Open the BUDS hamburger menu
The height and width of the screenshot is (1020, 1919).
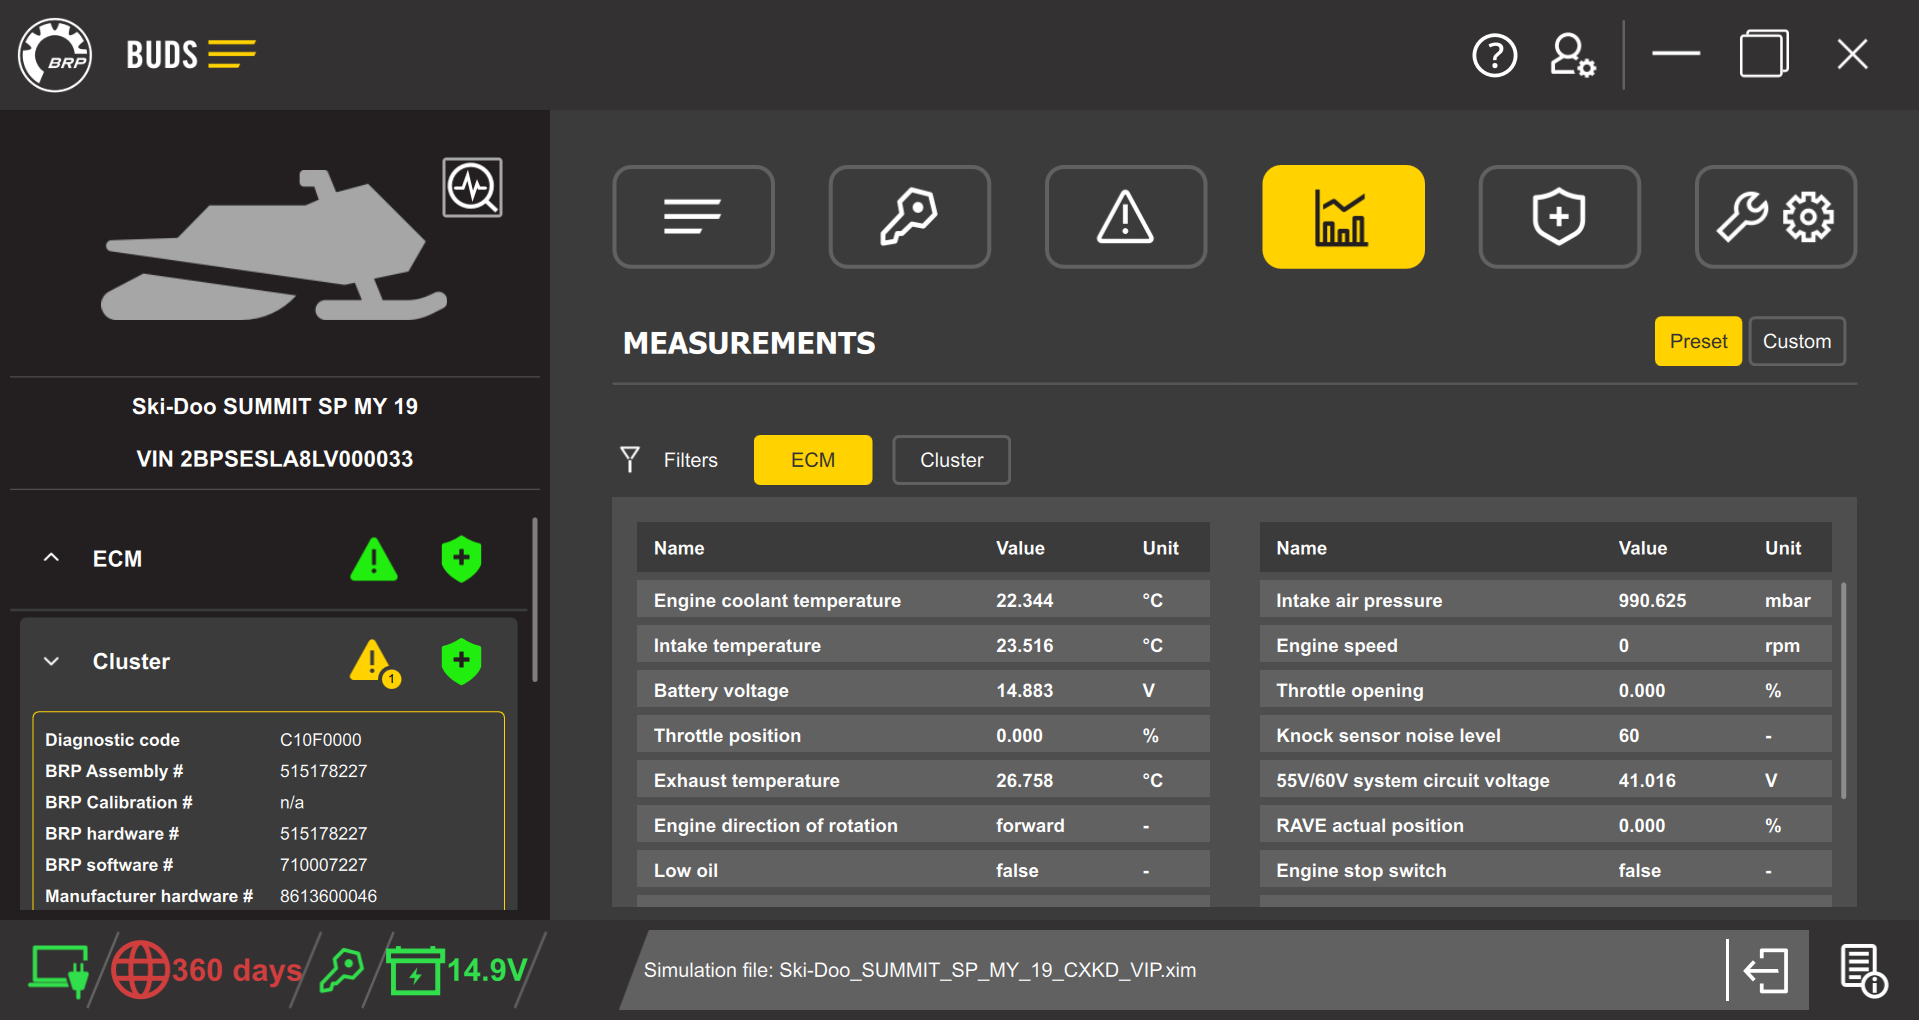[232, 54]
